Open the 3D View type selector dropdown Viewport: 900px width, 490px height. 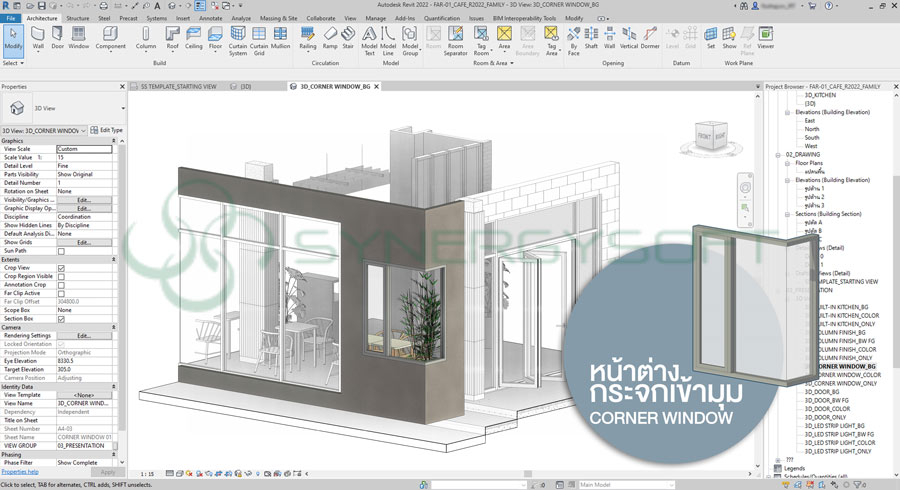(x=123, y=108)
